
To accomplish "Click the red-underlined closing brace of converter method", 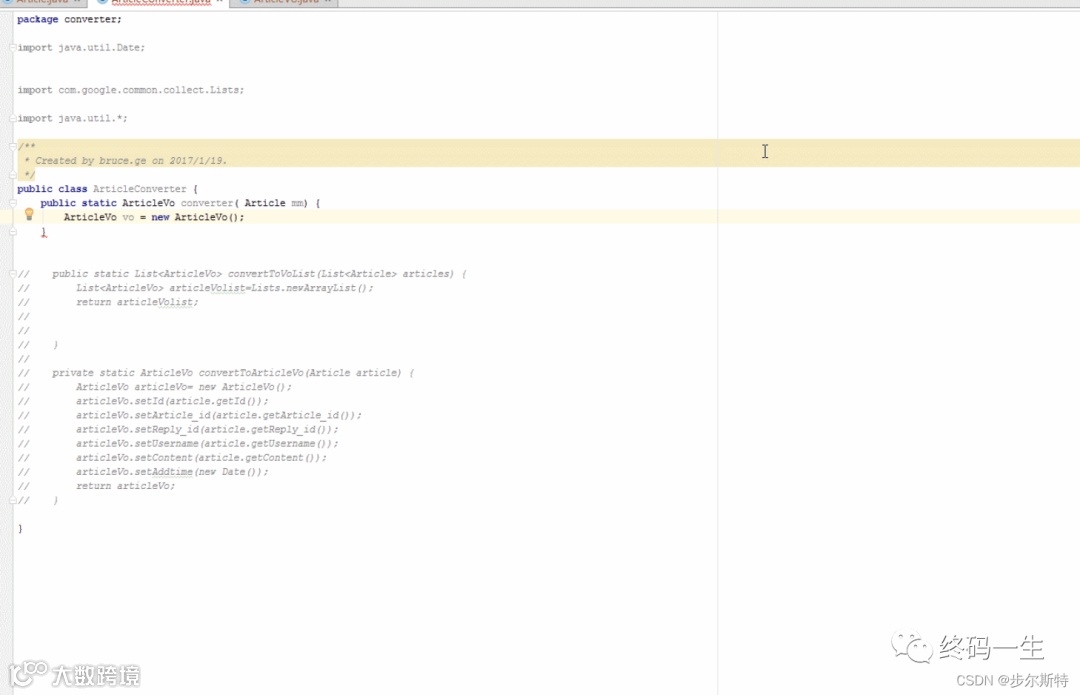I will 43,233.
